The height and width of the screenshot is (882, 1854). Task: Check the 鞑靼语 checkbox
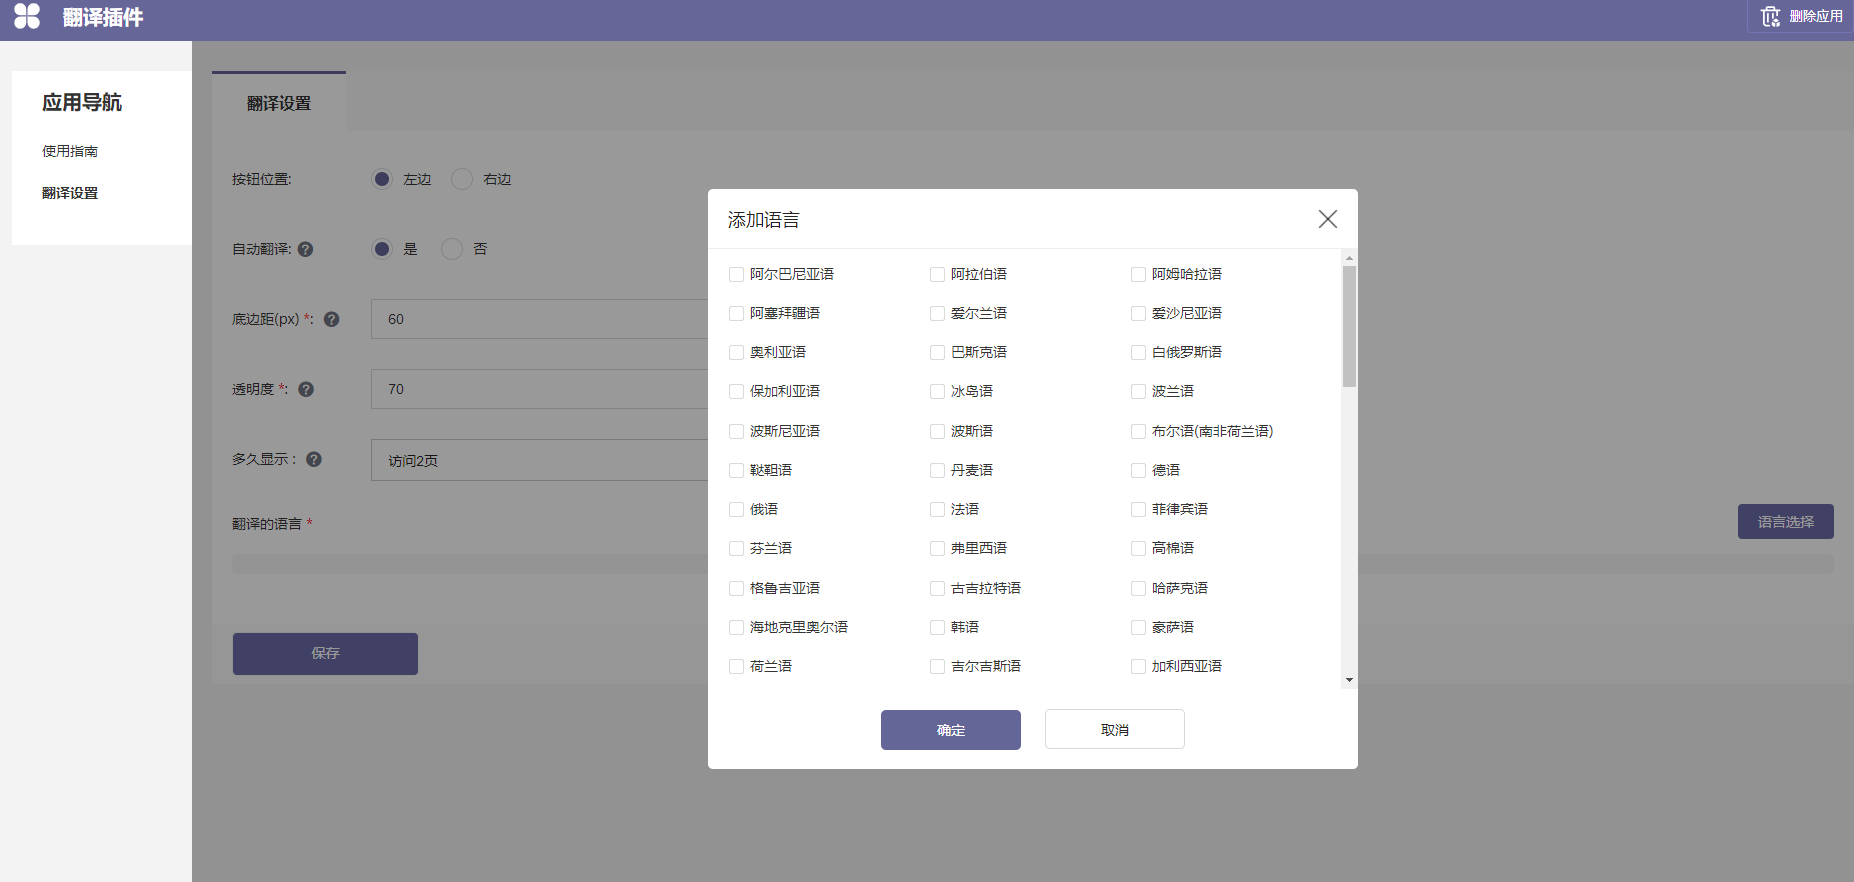(736, 470)
